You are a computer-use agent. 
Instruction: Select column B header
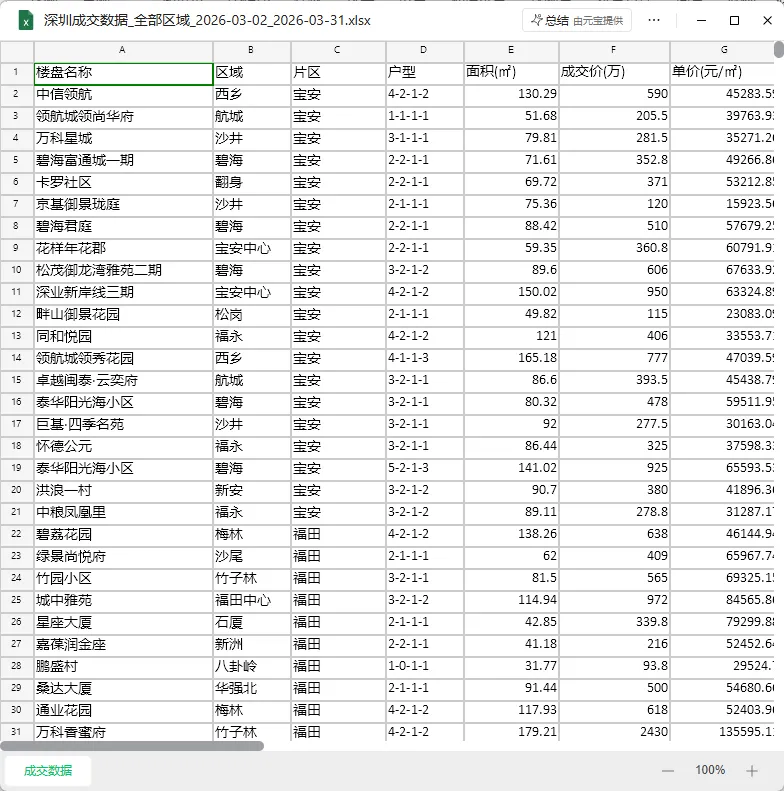click(252, 50)
